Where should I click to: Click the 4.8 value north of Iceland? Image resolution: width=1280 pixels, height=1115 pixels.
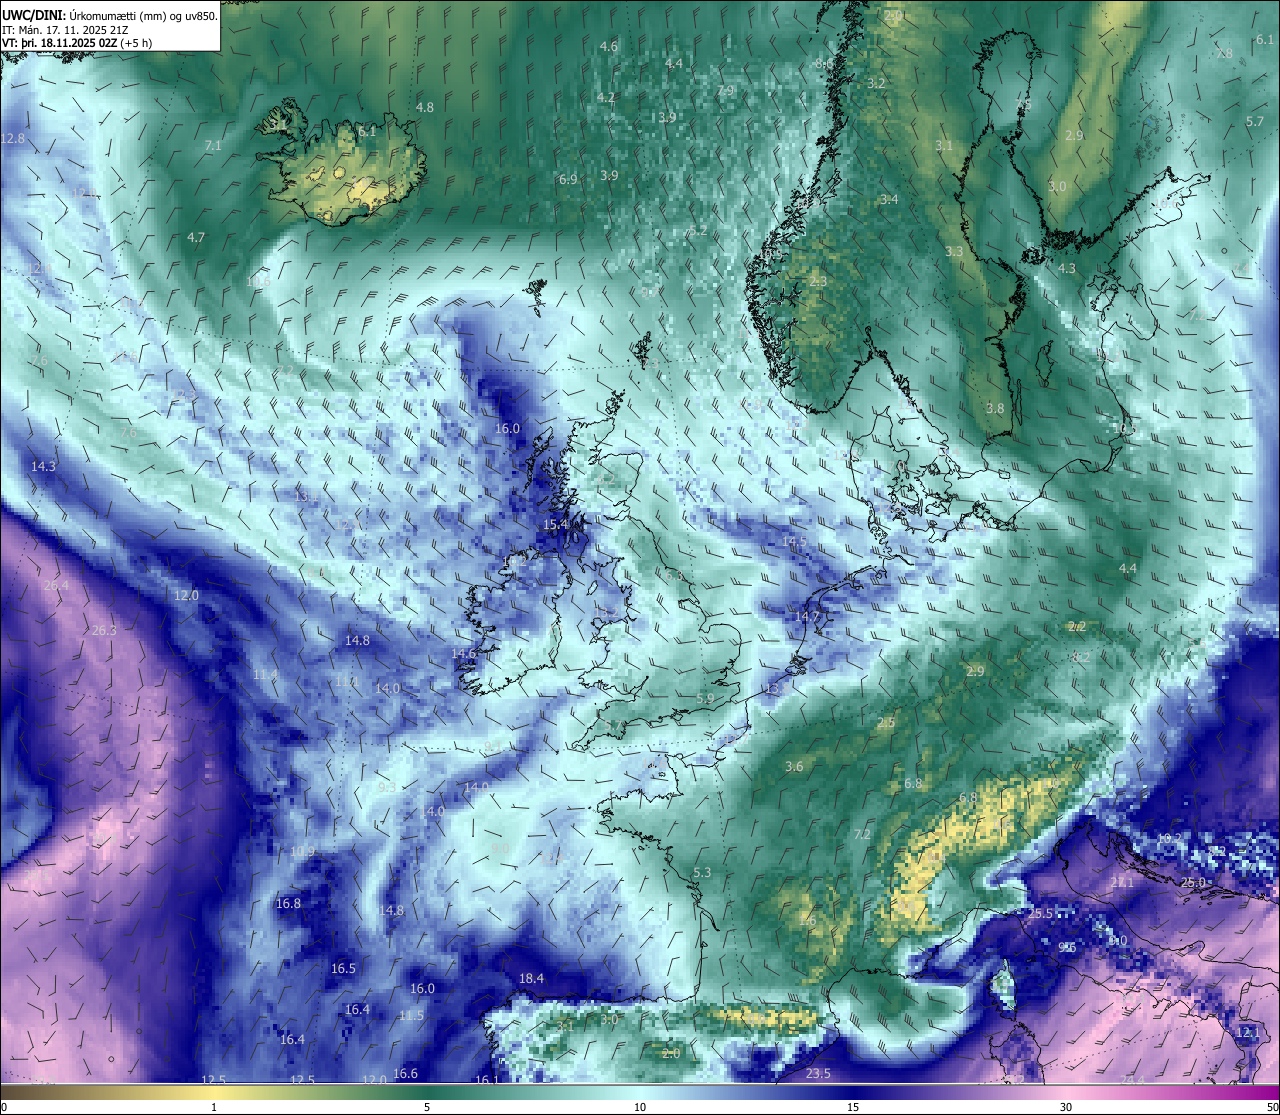425,107
